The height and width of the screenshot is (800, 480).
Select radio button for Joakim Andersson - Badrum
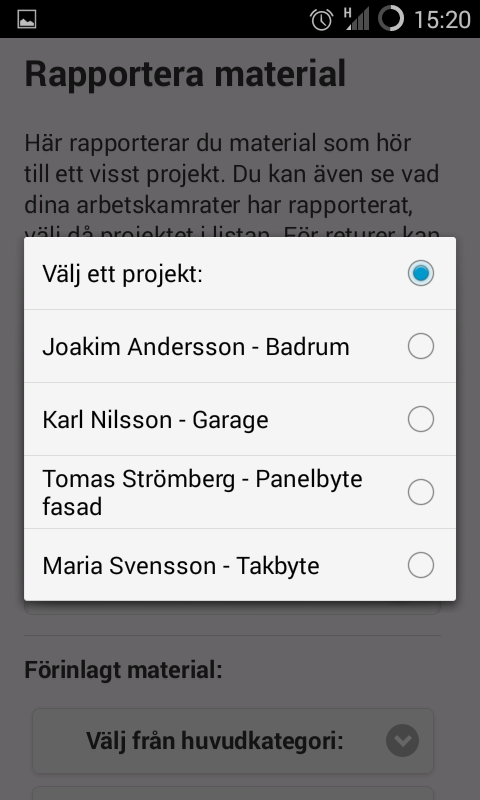tap(421, 346)
